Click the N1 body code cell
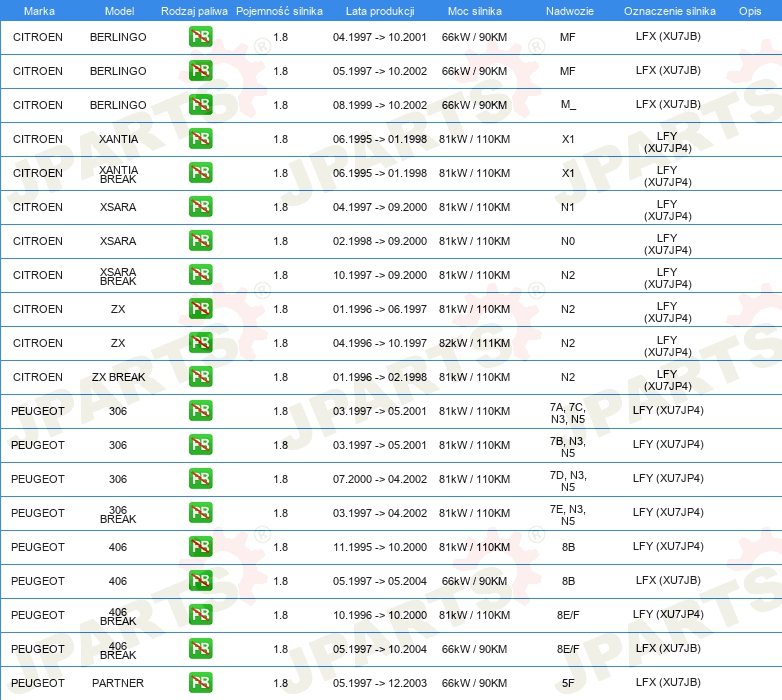782x700 pixels. click(x=568, y=207)
